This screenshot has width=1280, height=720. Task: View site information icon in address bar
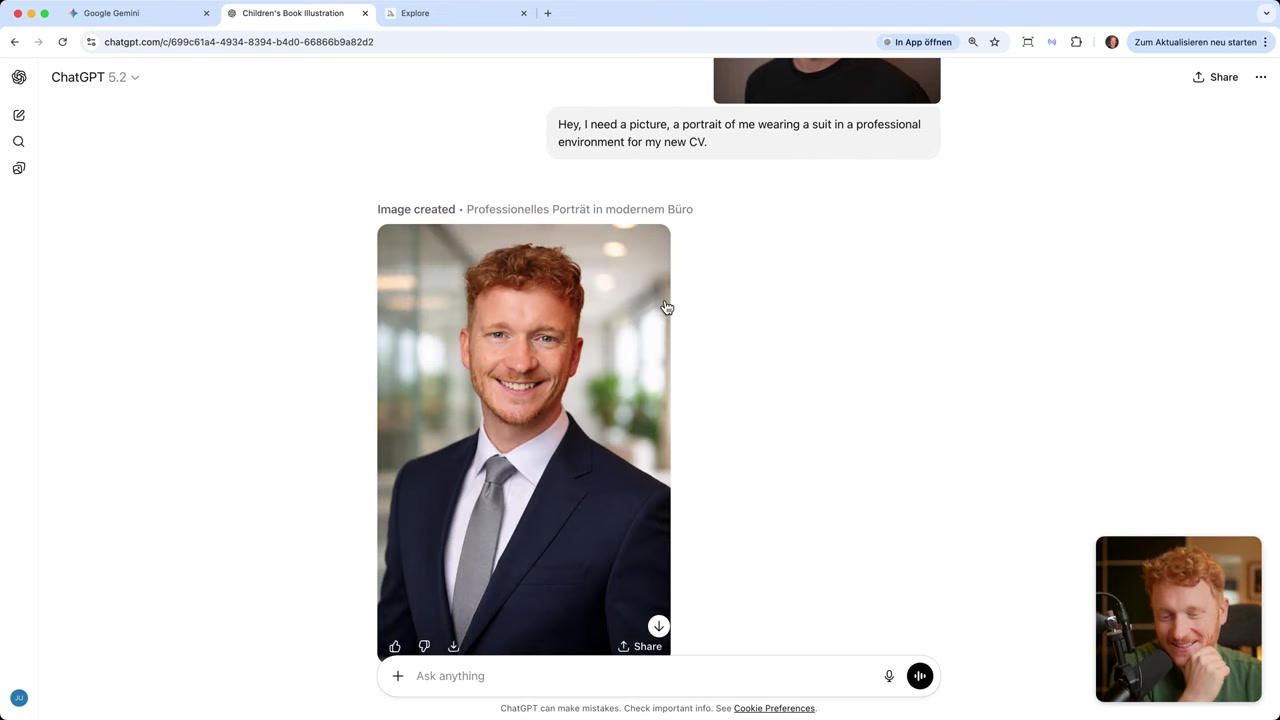click(x=91, y=42)
